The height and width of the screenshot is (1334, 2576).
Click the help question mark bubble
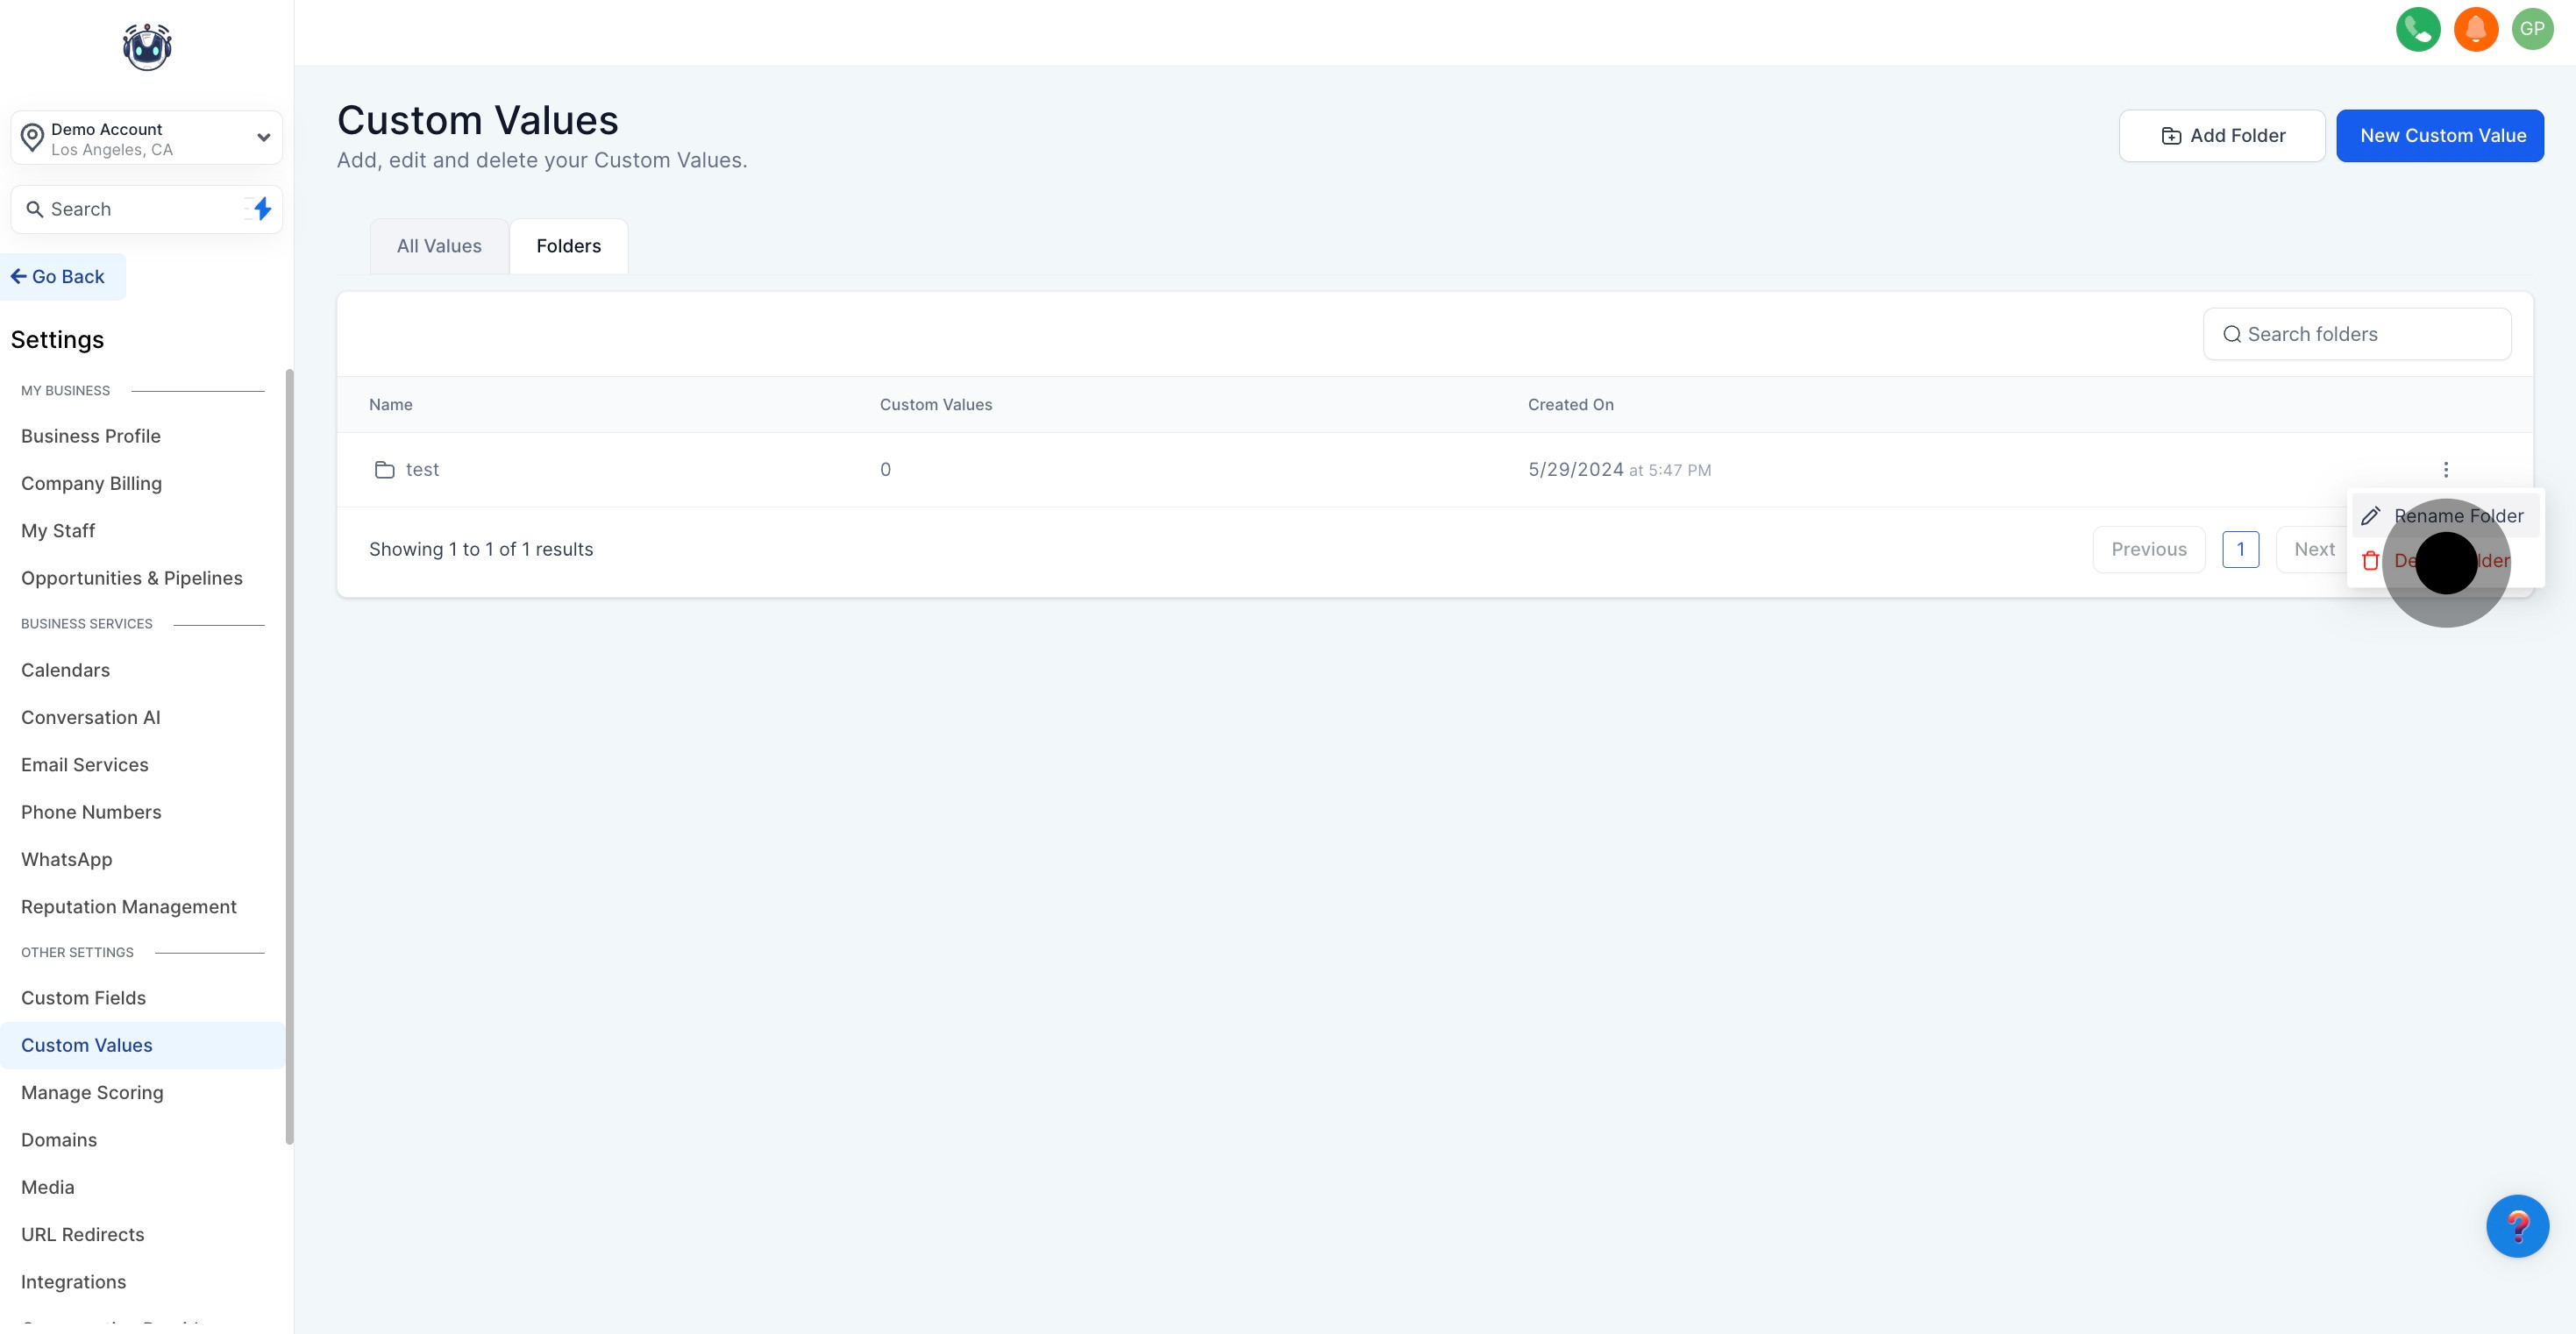click(x=2516, y=1226)
